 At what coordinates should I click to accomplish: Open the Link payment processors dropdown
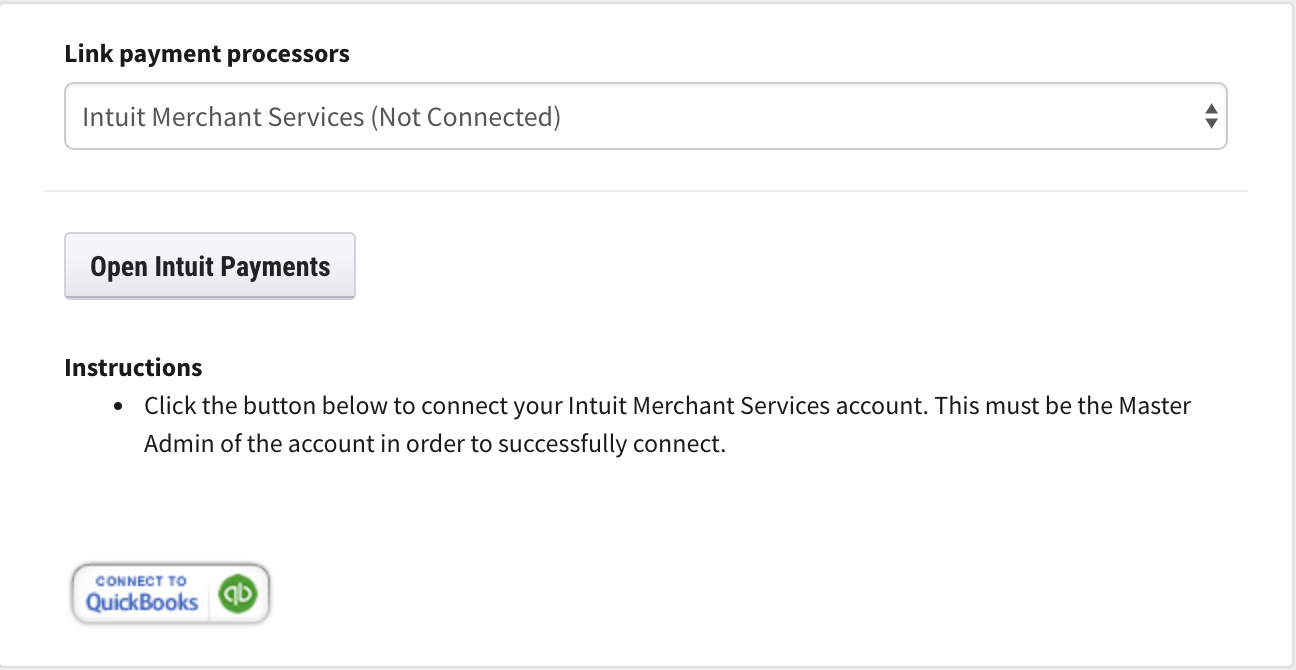[645, 116]
